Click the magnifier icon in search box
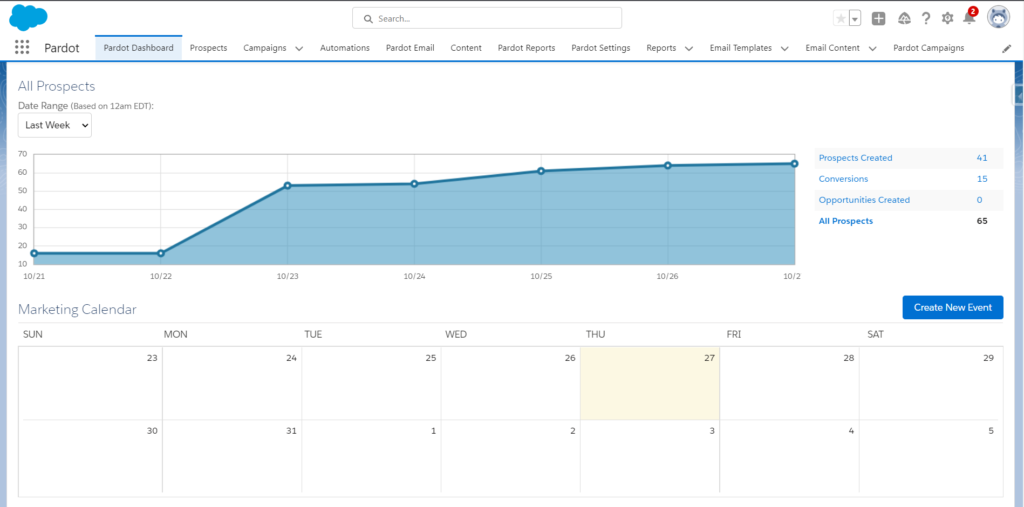 click(368, 19)
